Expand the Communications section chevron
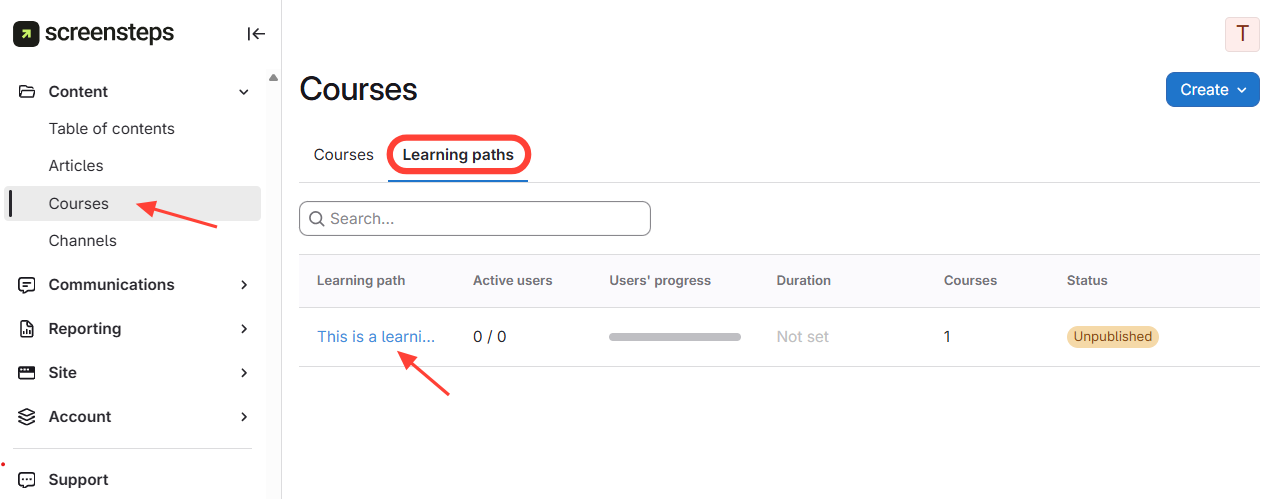Screen dimensions: 1268x499 243,285
